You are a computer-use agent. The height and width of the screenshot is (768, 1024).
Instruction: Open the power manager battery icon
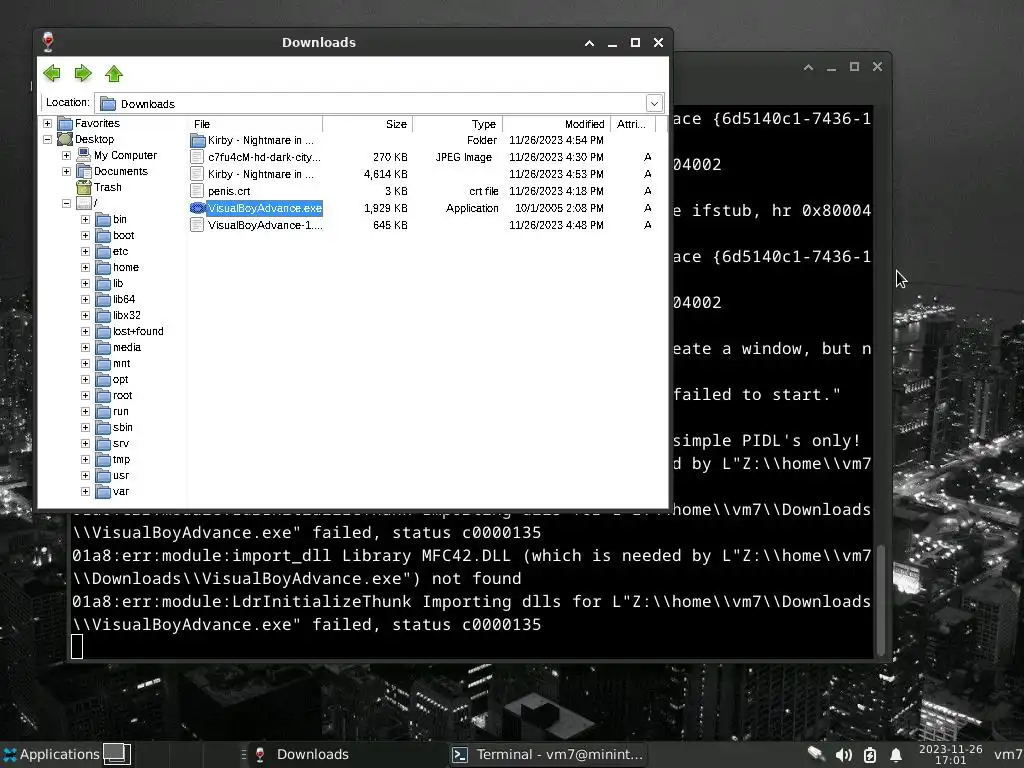870,755
